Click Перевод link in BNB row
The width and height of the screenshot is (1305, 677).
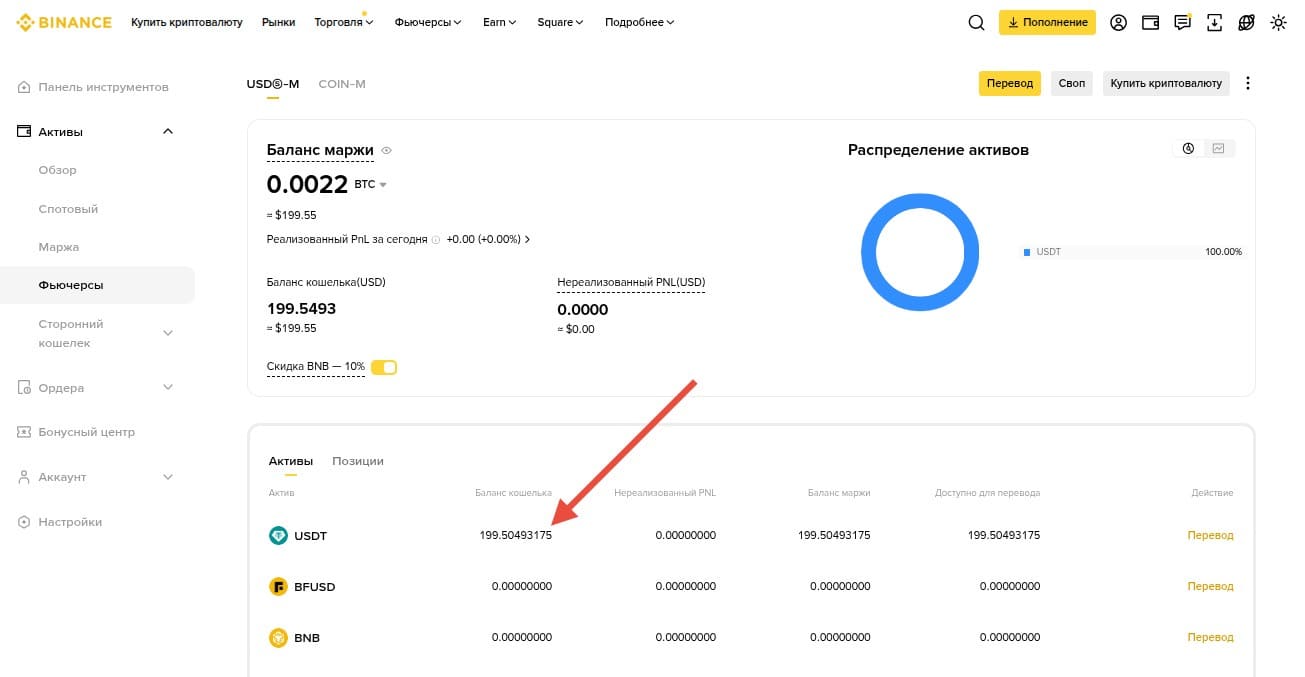pyautogui.click(x=1210, y=637)
